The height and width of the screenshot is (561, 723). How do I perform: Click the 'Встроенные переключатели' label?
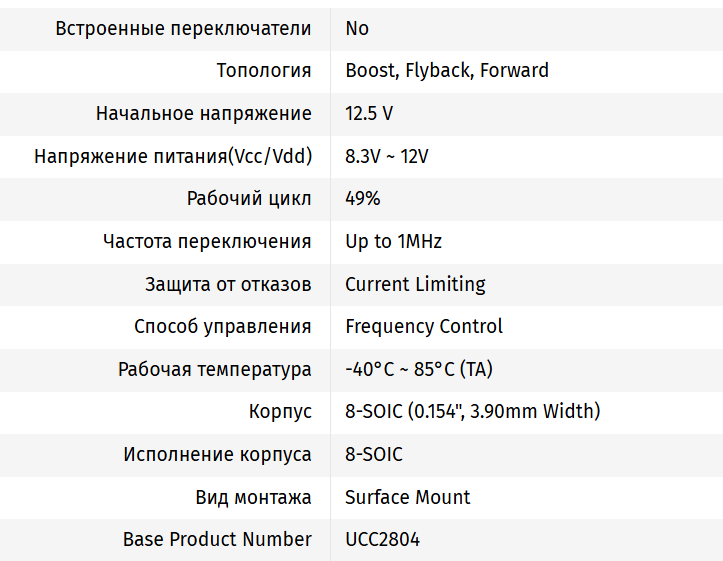pyautogui.click(x=183, y=28)
